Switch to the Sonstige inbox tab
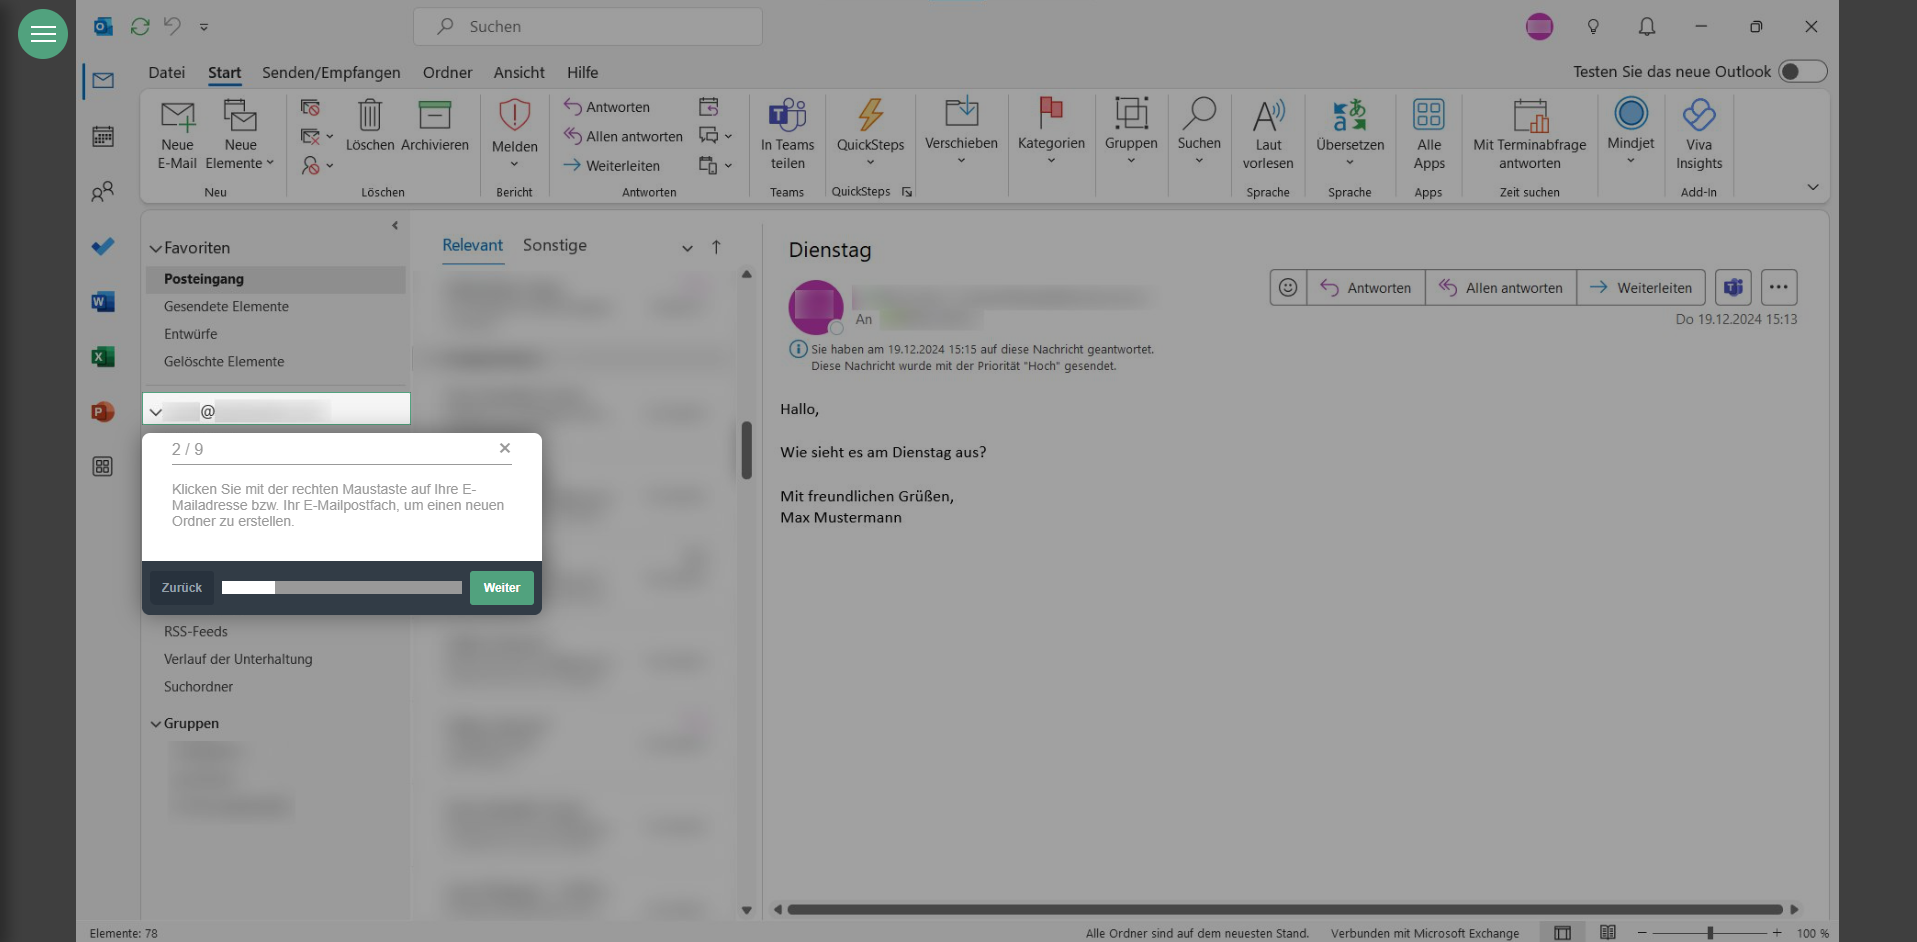The height and width of the screenshot is (942, 1917). pos(554,246)
